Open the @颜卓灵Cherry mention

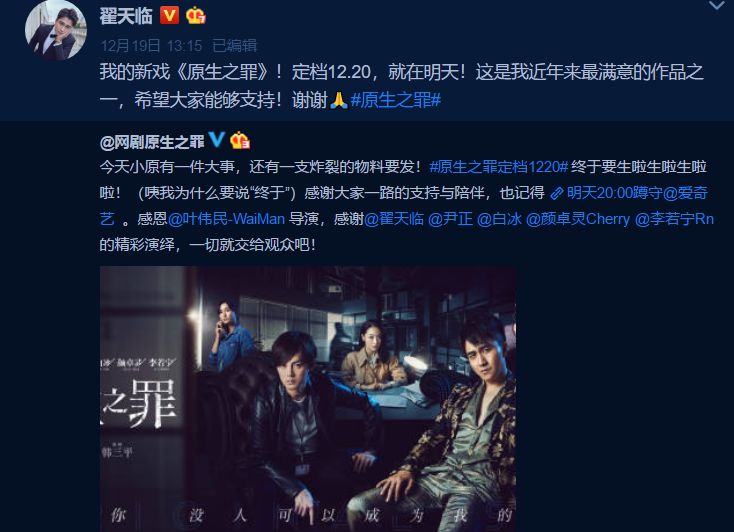click(578, 219)
